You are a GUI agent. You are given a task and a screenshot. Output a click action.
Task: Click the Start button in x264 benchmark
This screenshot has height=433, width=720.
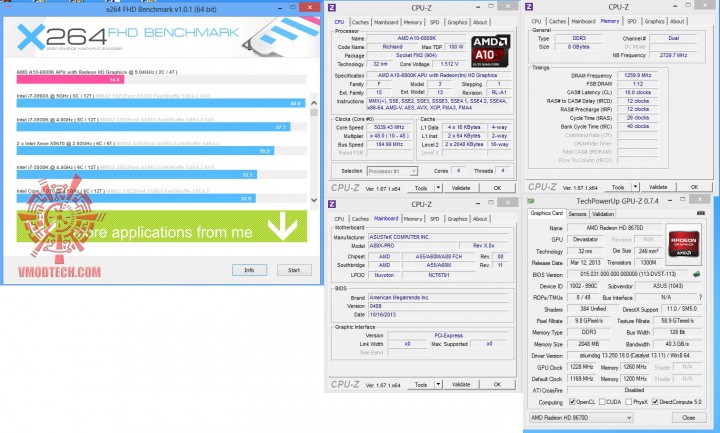pyautogui.click(x=294, y=270)
